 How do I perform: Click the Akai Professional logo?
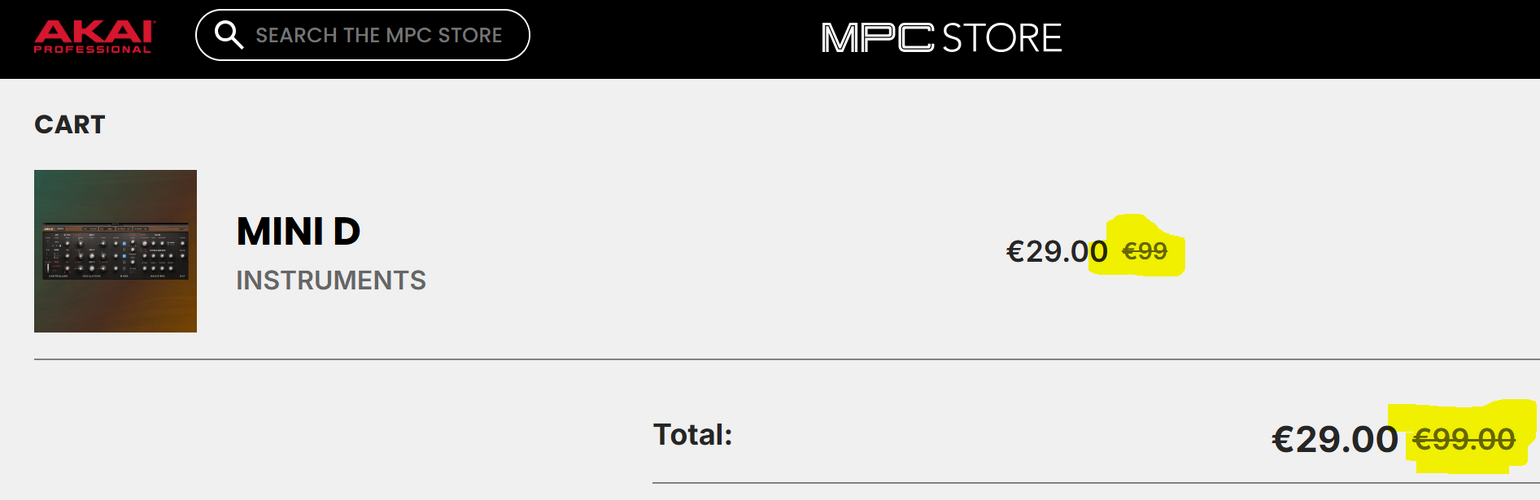[93, 36]
